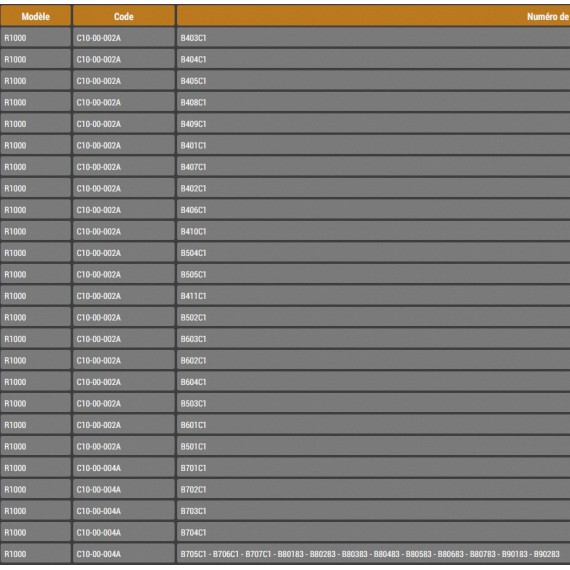Click code C10-00-004A in the B705C1 row
The width and height of the screenshot is (570, 570).
[99, 554]
